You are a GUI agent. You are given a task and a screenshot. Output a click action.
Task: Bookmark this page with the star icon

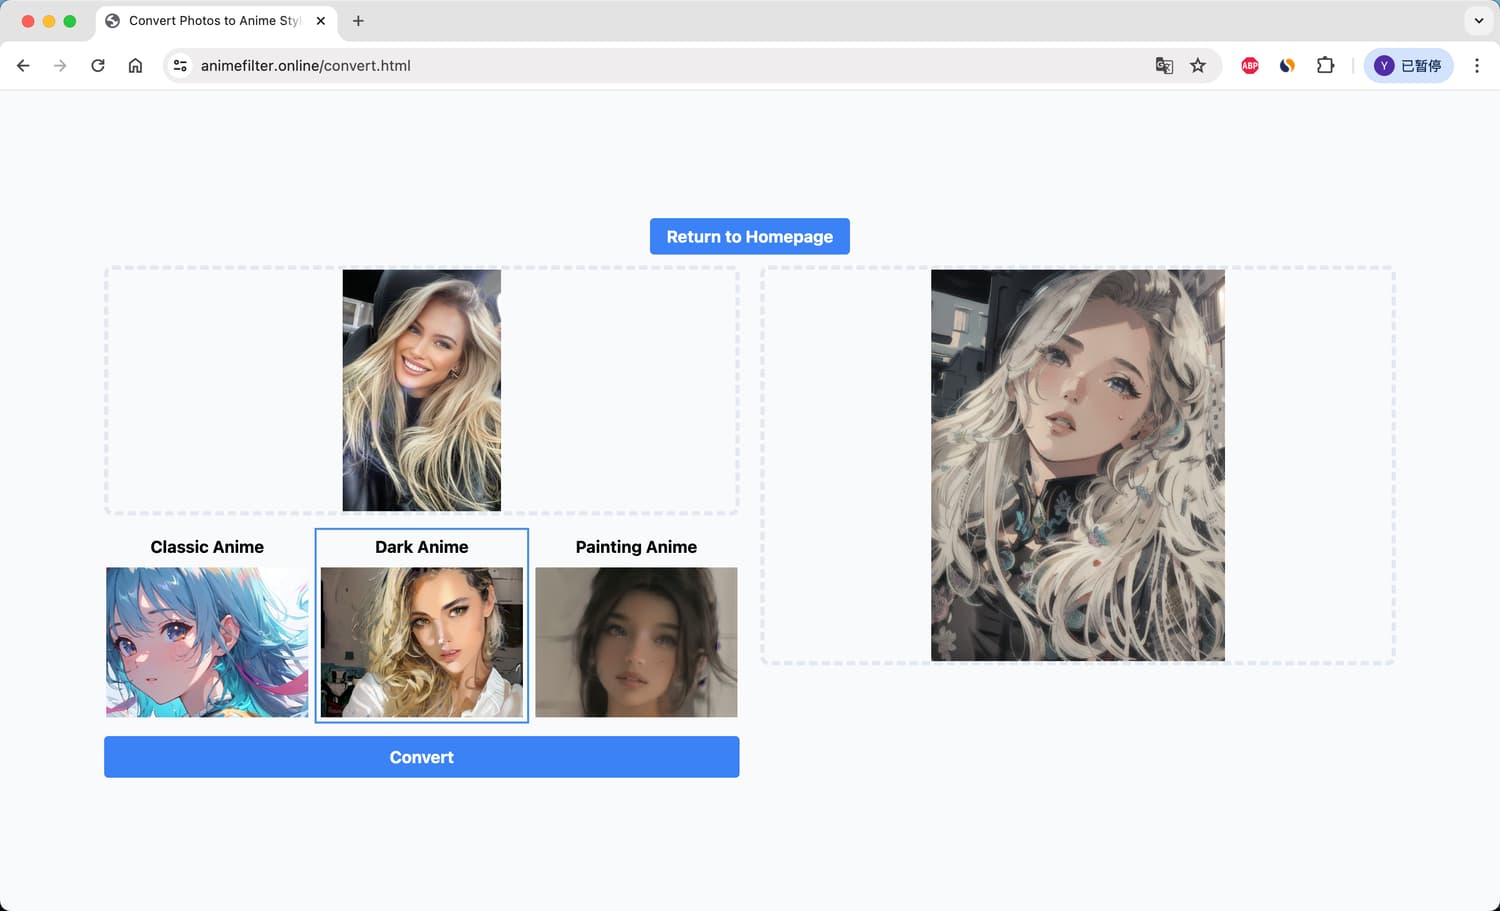click(x=1198, y=66)
